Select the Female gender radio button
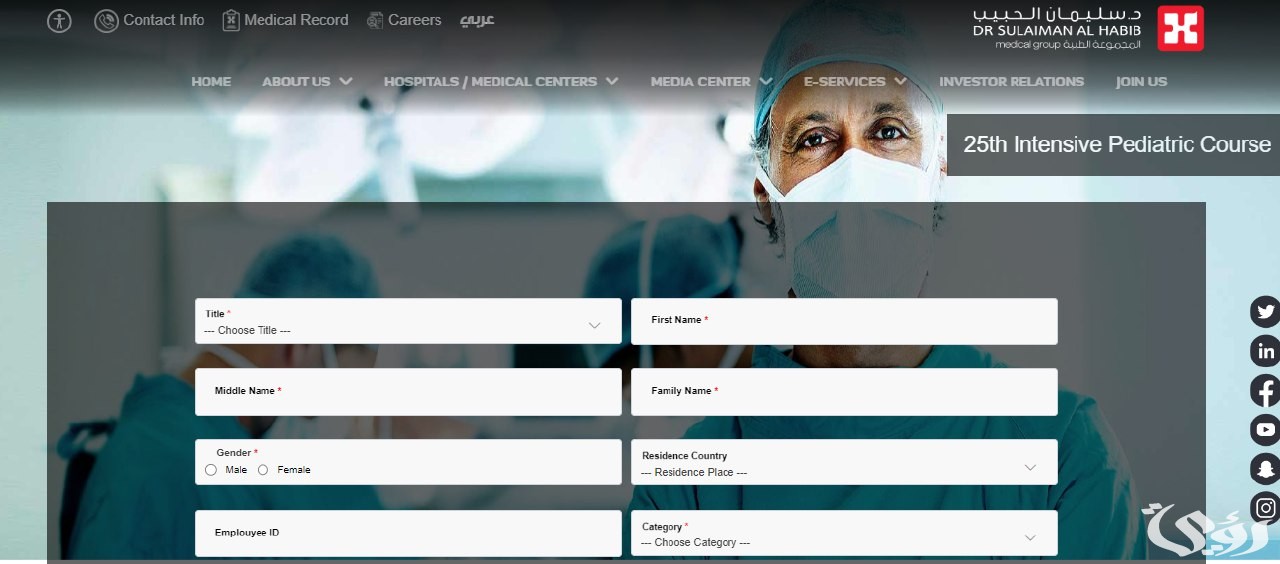 click(x=263, y=470)
